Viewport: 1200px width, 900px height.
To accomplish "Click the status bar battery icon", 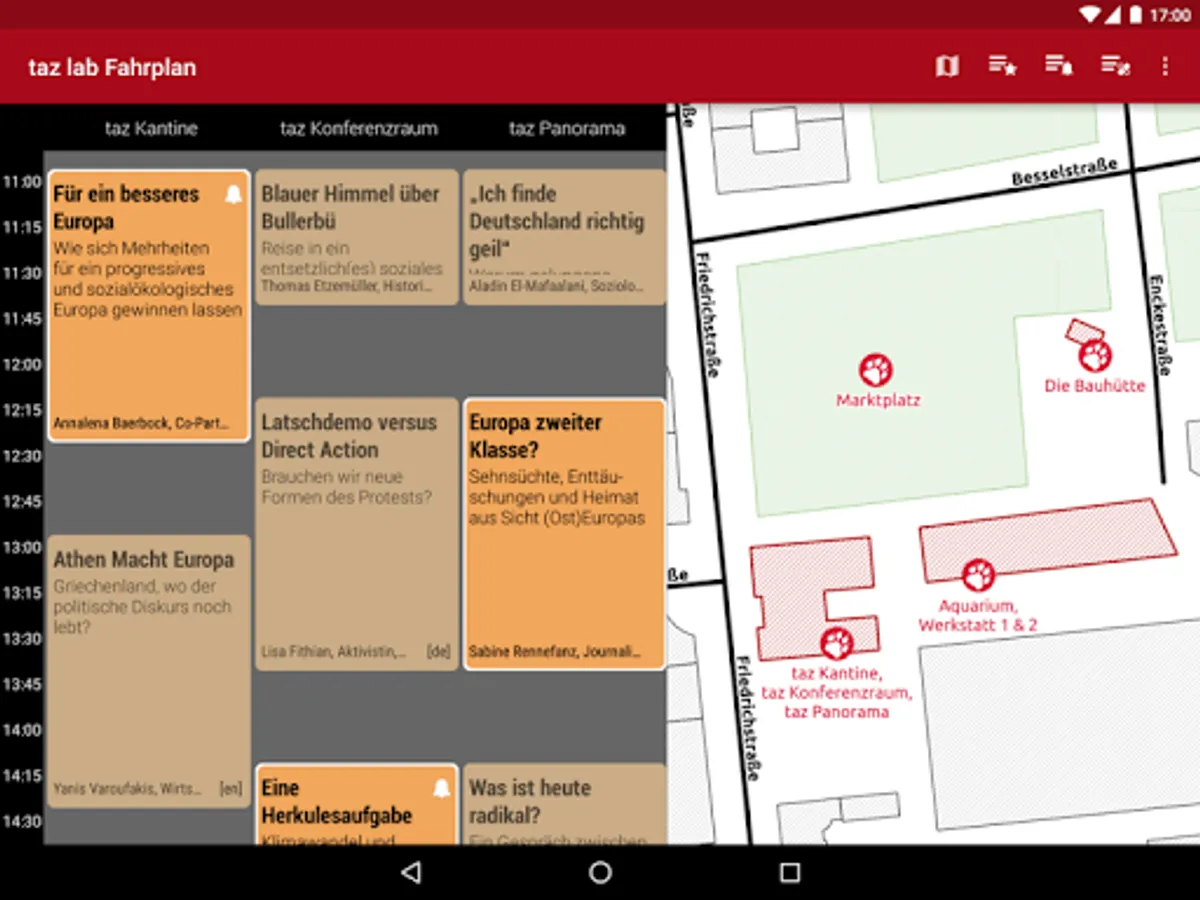I will [1135, 15].
